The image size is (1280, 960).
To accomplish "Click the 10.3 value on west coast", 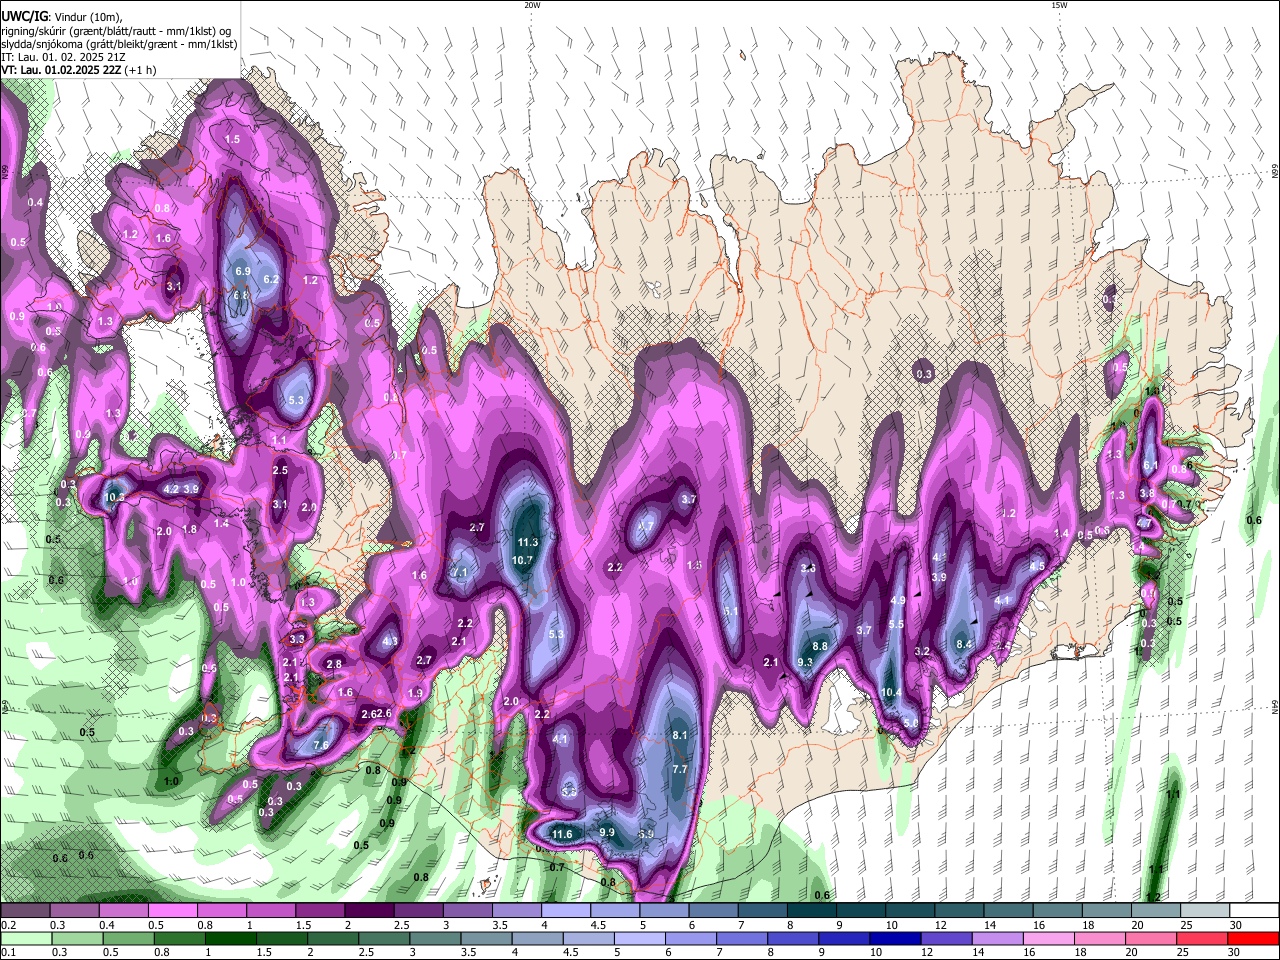I will (114, 497).
